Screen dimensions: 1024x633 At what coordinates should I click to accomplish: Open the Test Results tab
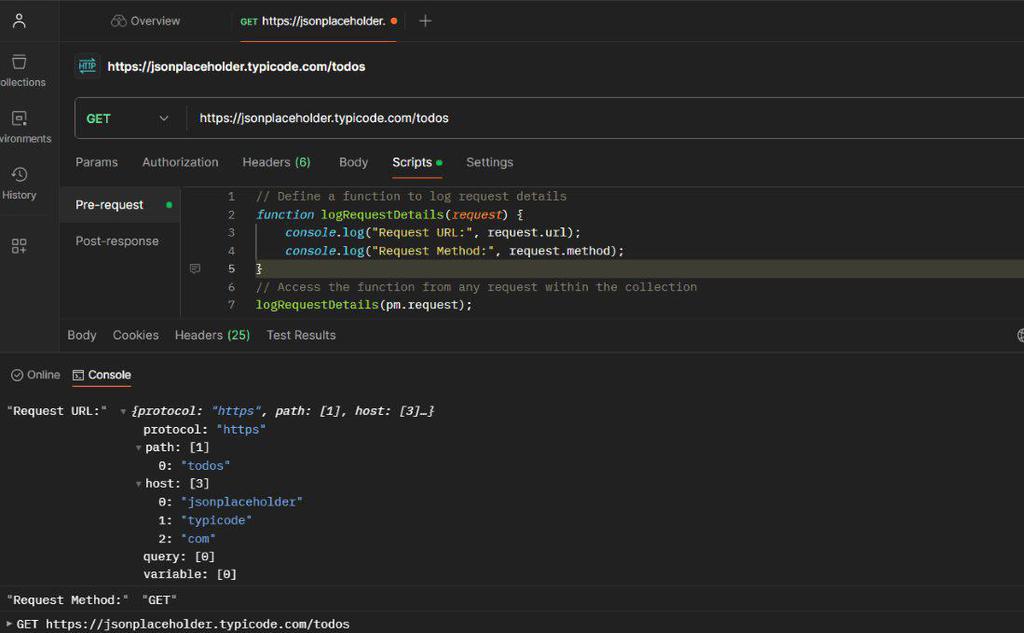pos(301,335)
